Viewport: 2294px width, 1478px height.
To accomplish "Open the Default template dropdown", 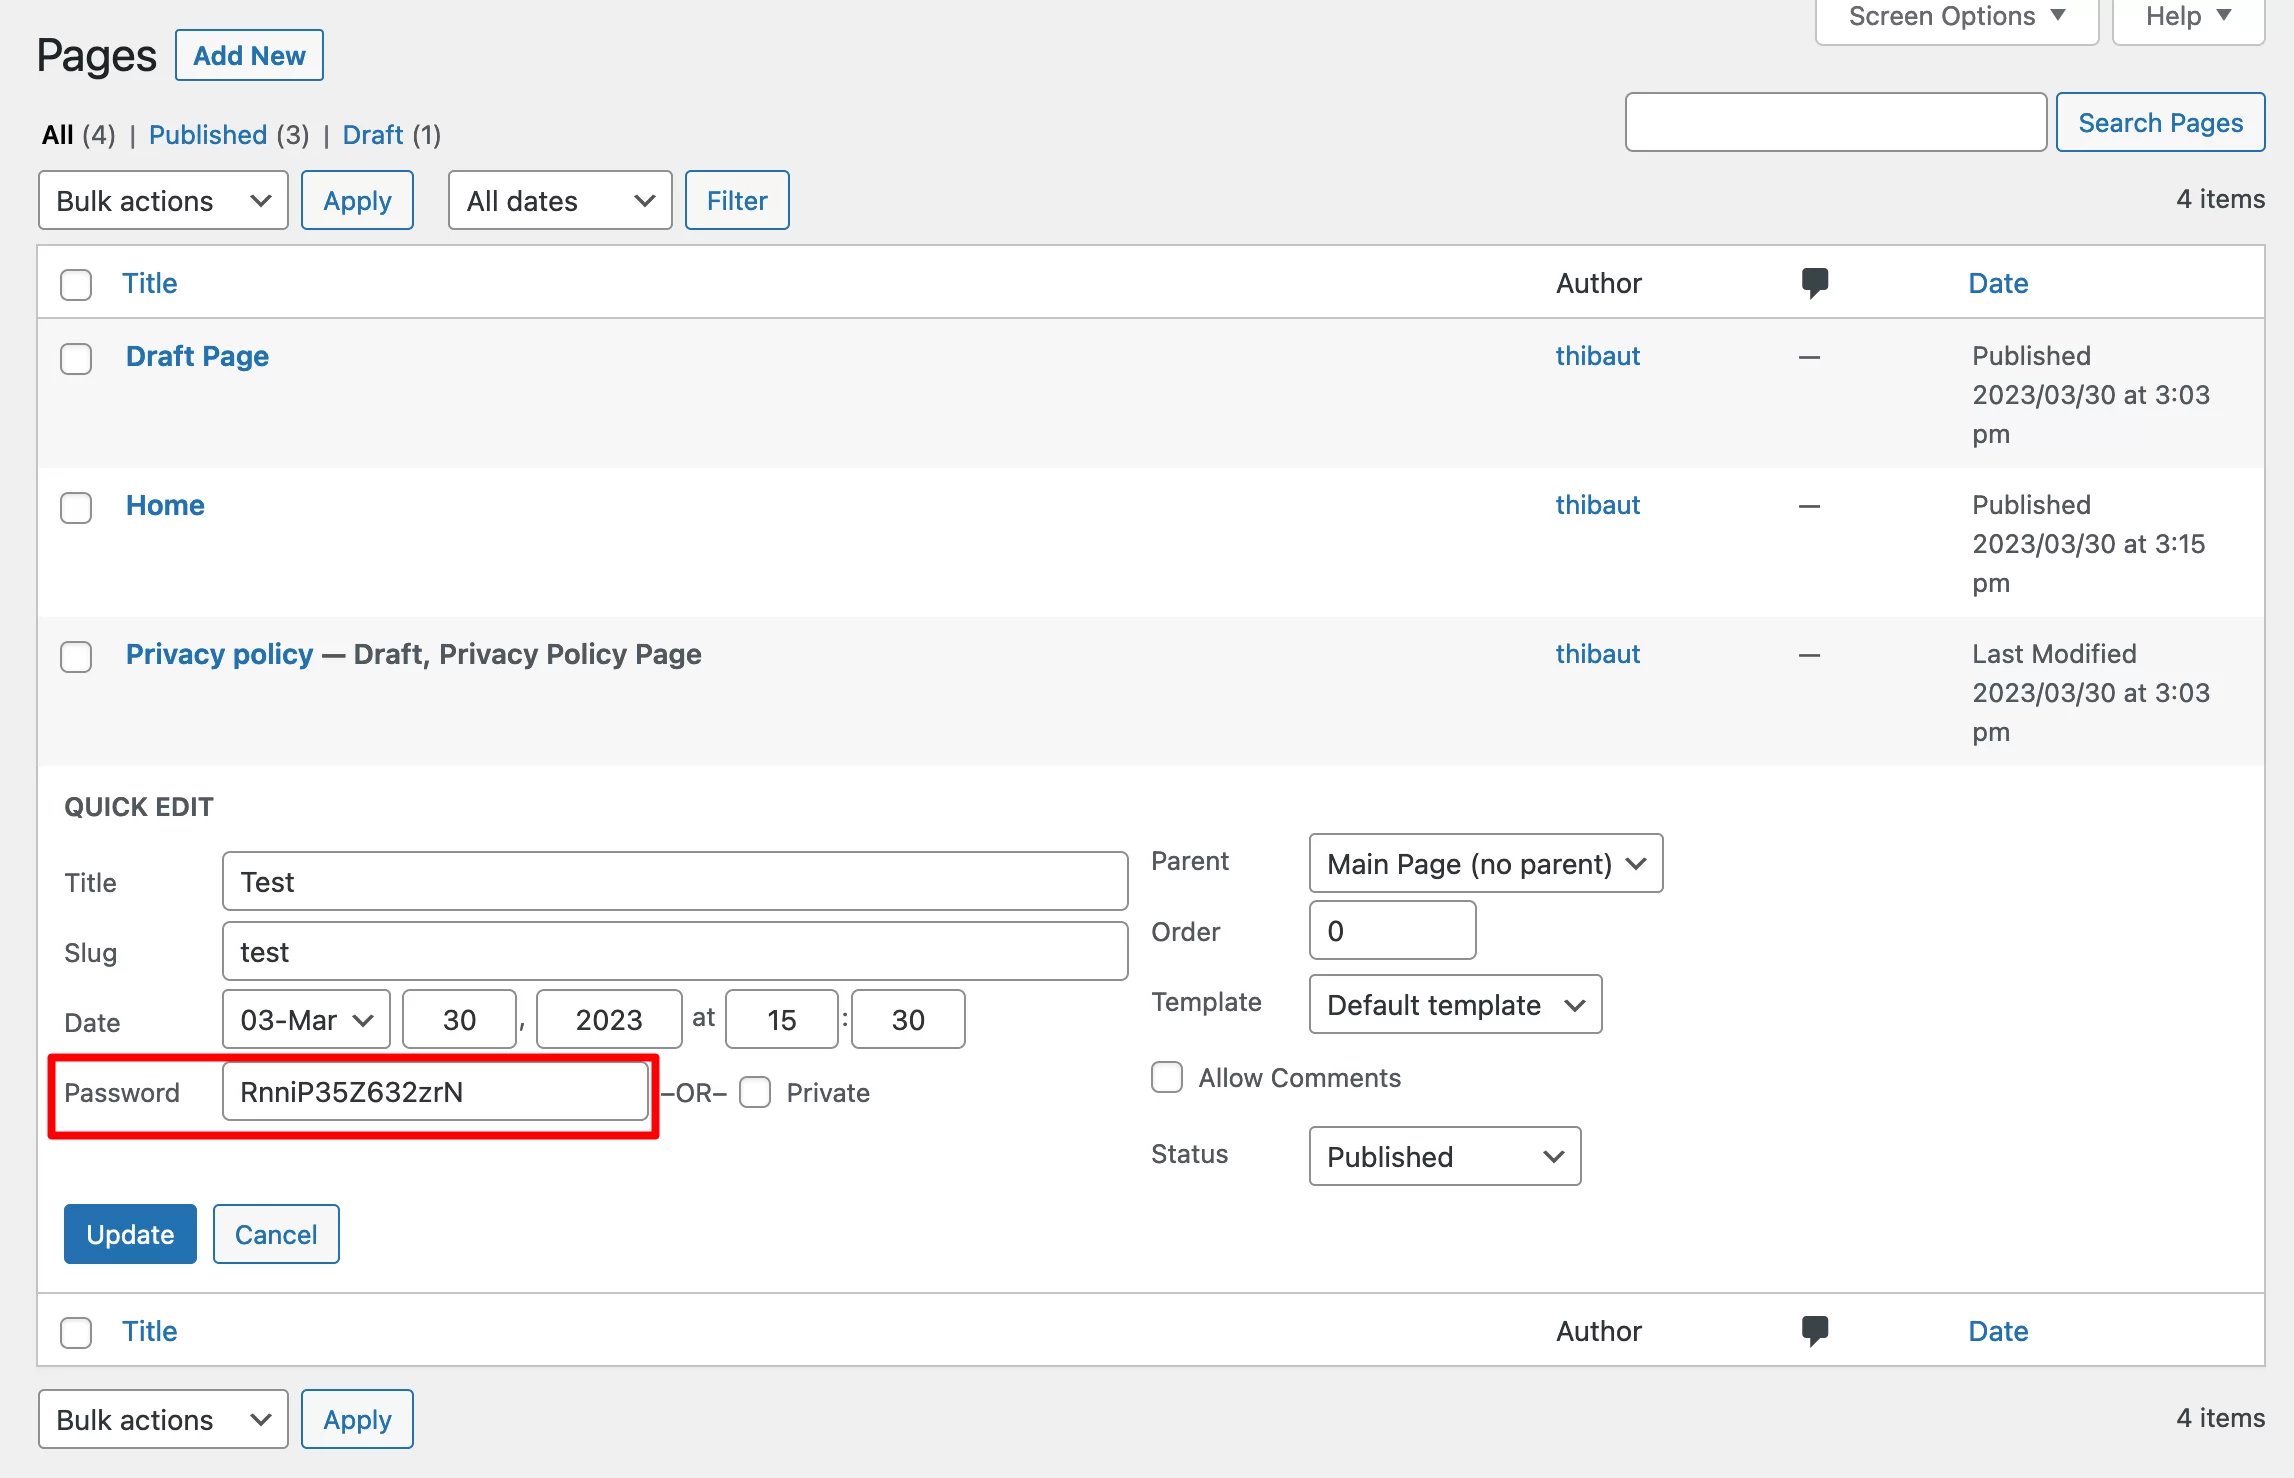I will coord(1455,1004).
